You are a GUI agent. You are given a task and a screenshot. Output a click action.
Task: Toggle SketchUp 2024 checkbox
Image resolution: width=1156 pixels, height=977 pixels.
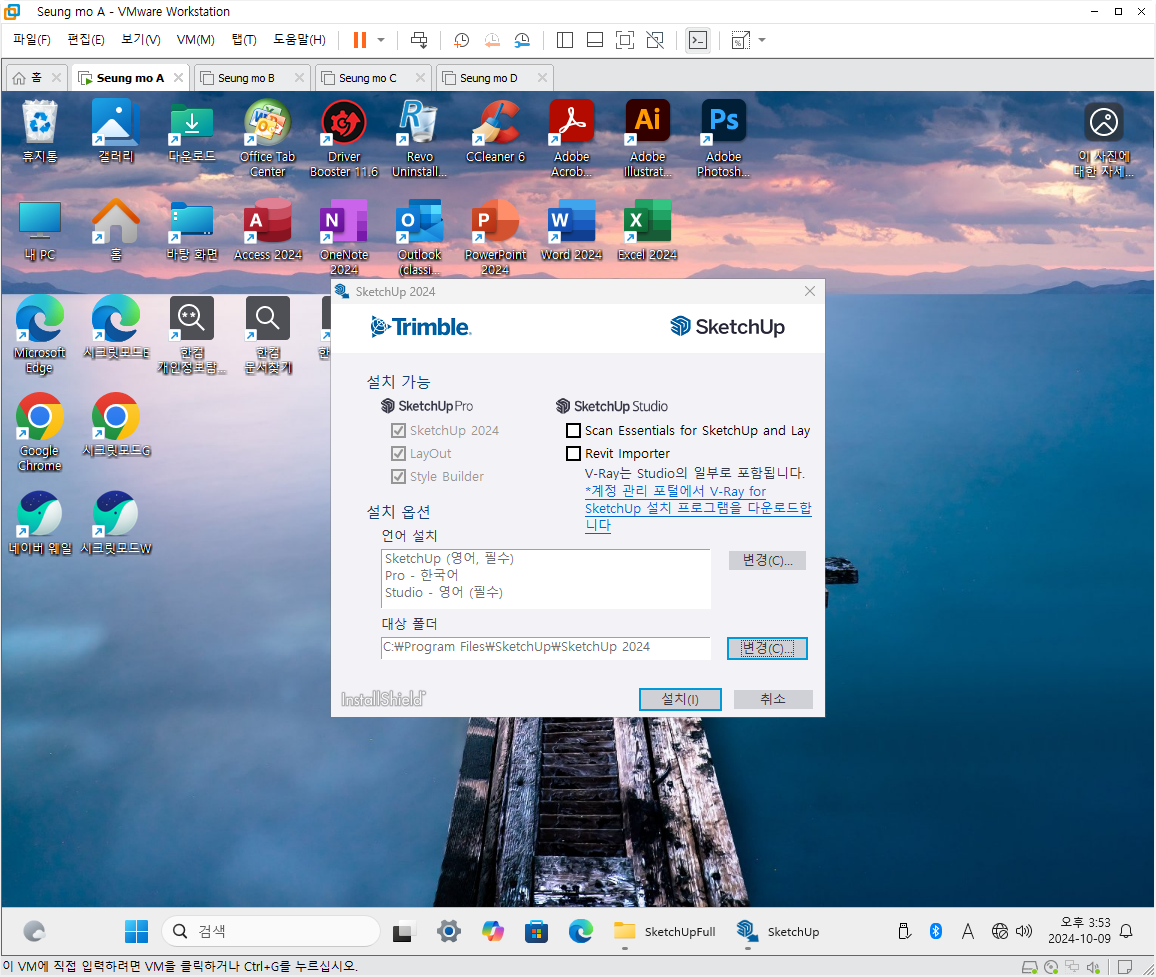[x=398, y=430]
